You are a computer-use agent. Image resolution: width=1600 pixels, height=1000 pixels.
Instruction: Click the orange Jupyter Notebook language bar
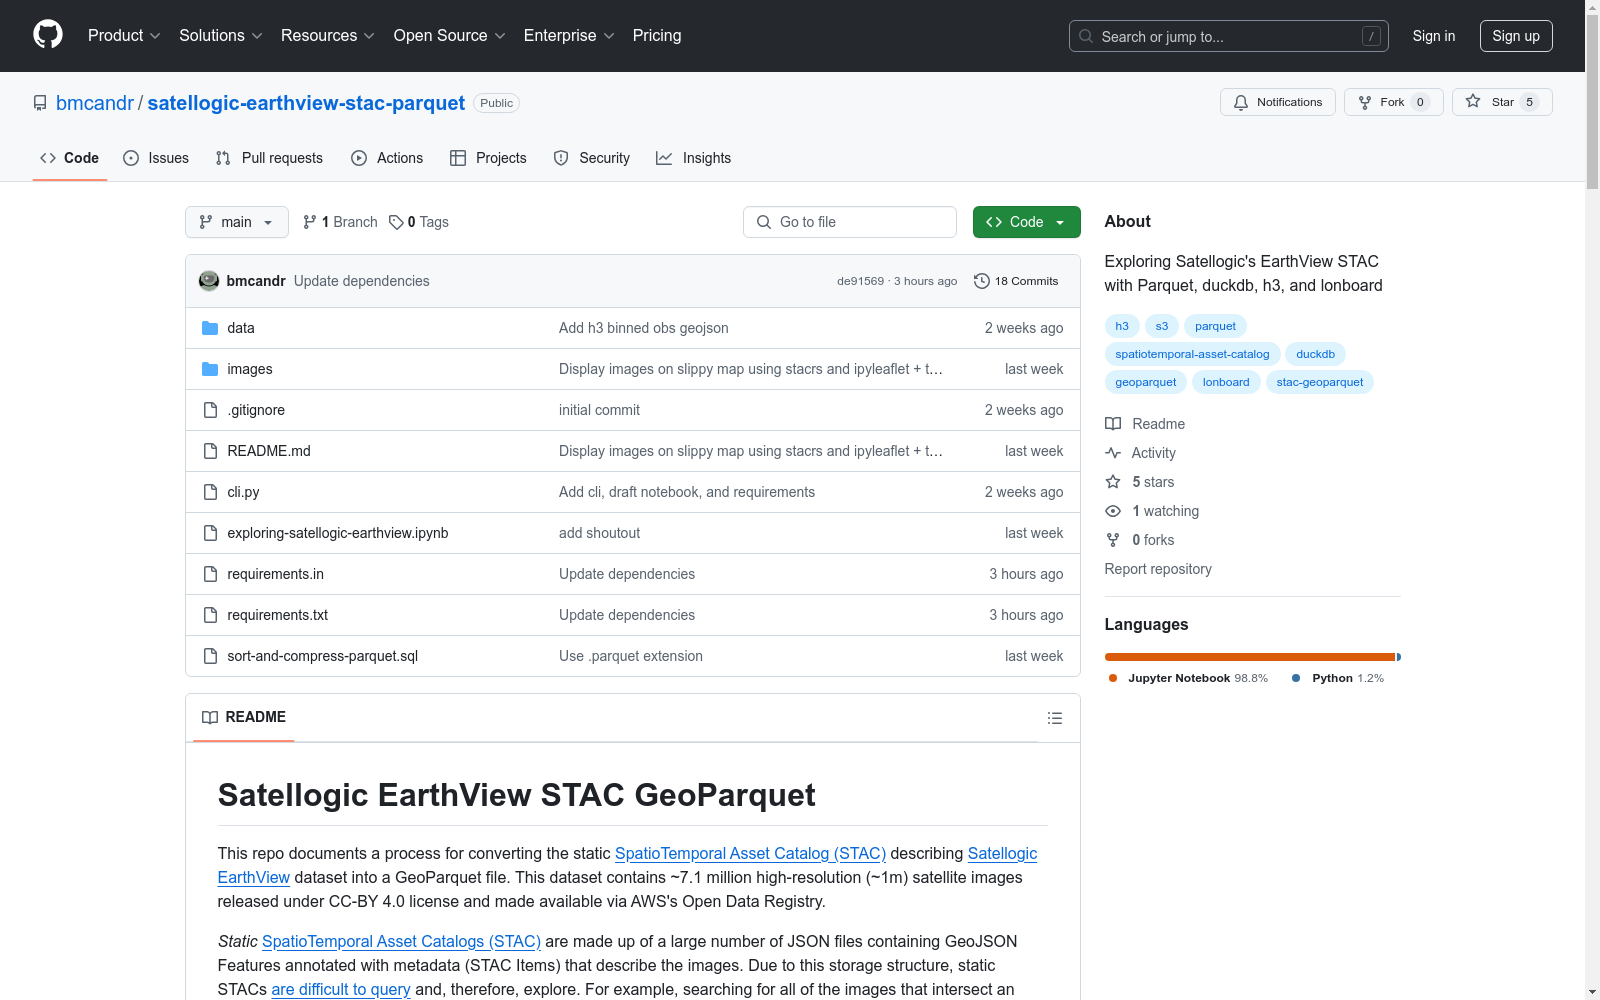pyautogui.click(x=1250, y=657)
